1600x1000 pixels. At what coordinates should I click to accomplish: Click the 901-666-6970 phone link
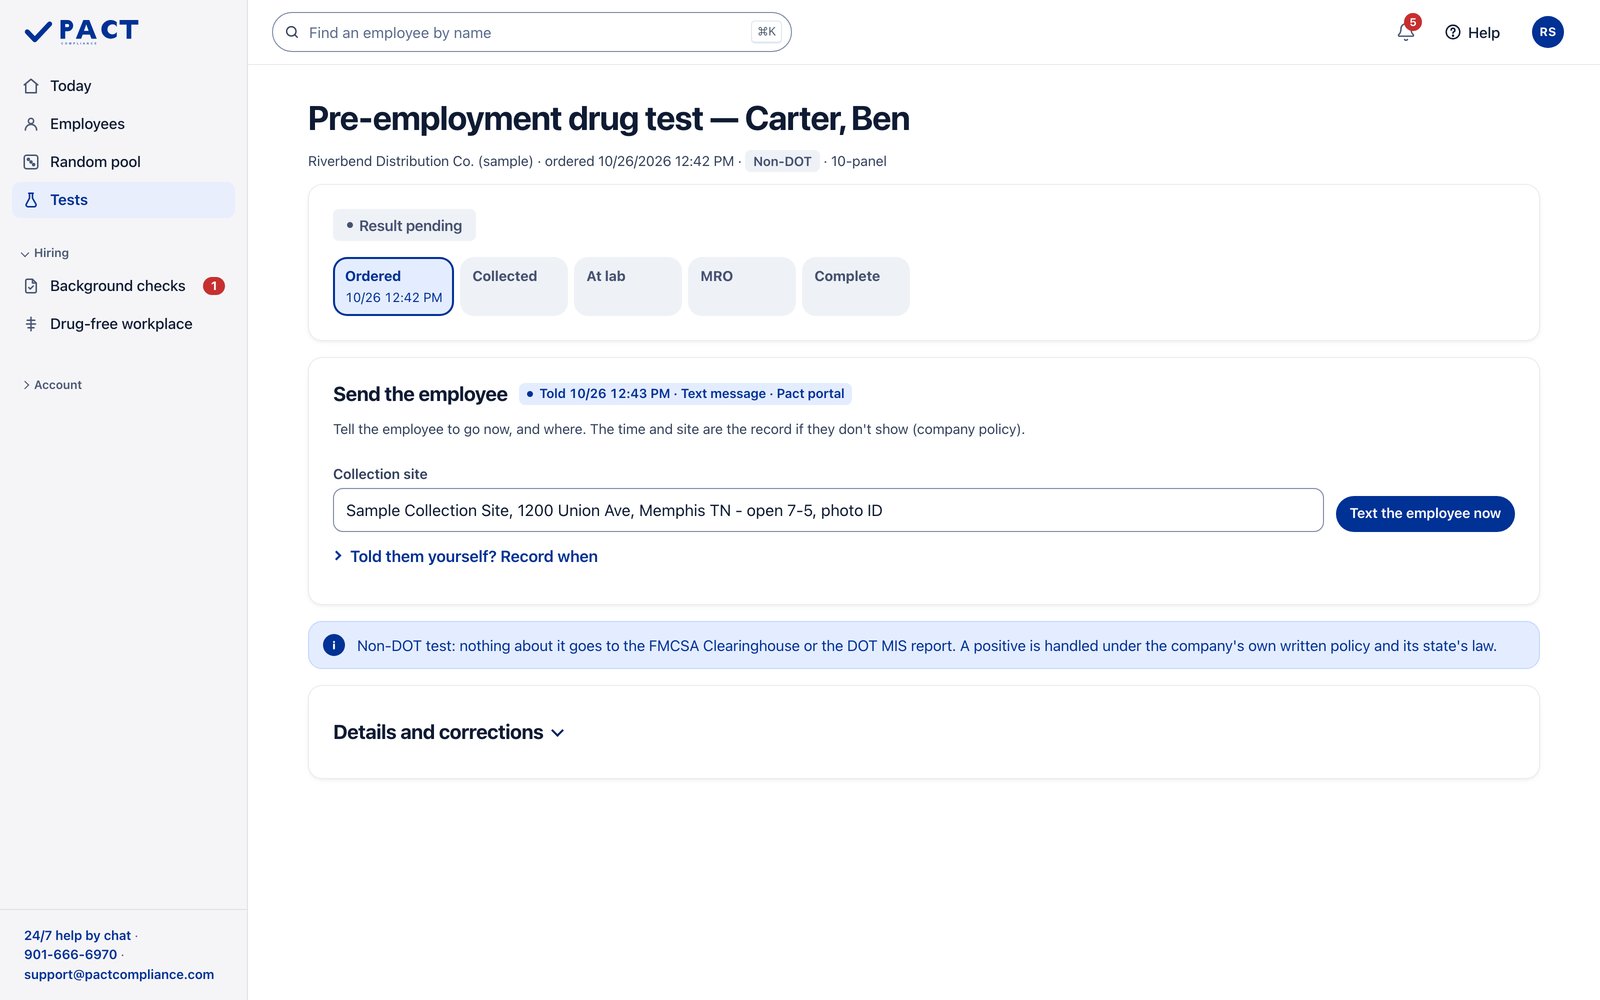click(x=71, y=955)
